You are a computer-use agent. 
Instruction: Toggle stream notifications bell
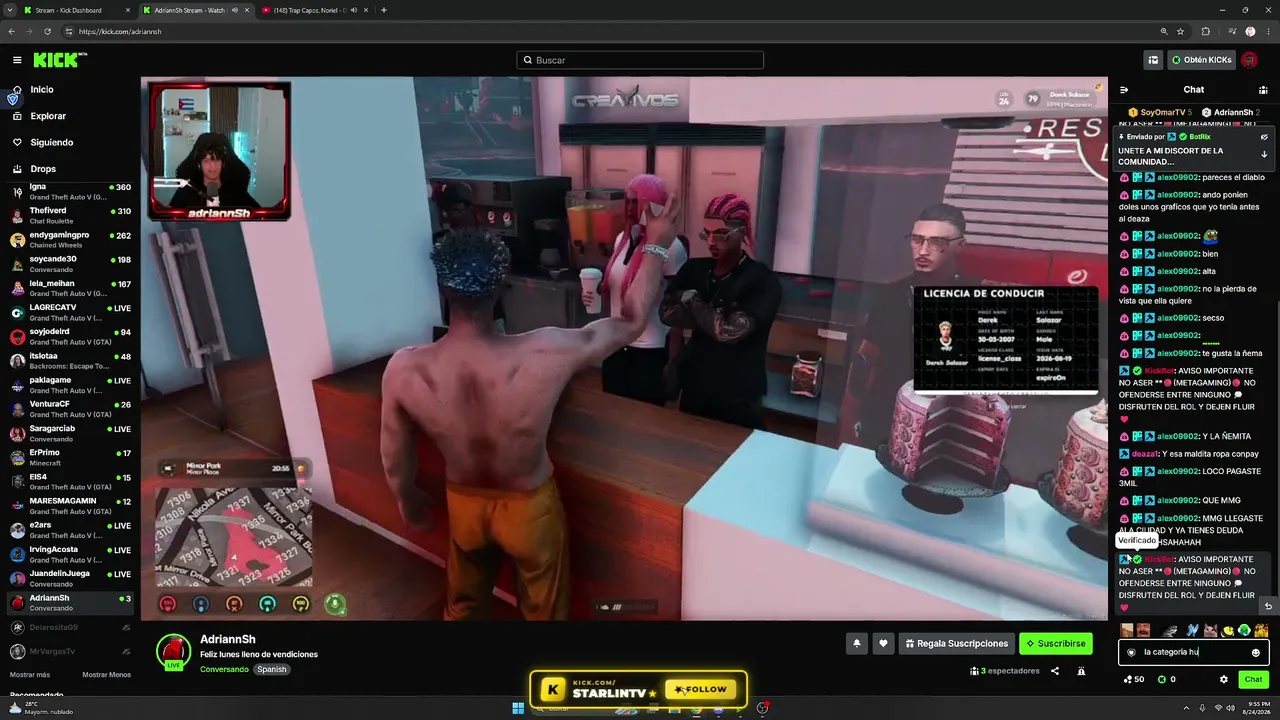point(857,644)
